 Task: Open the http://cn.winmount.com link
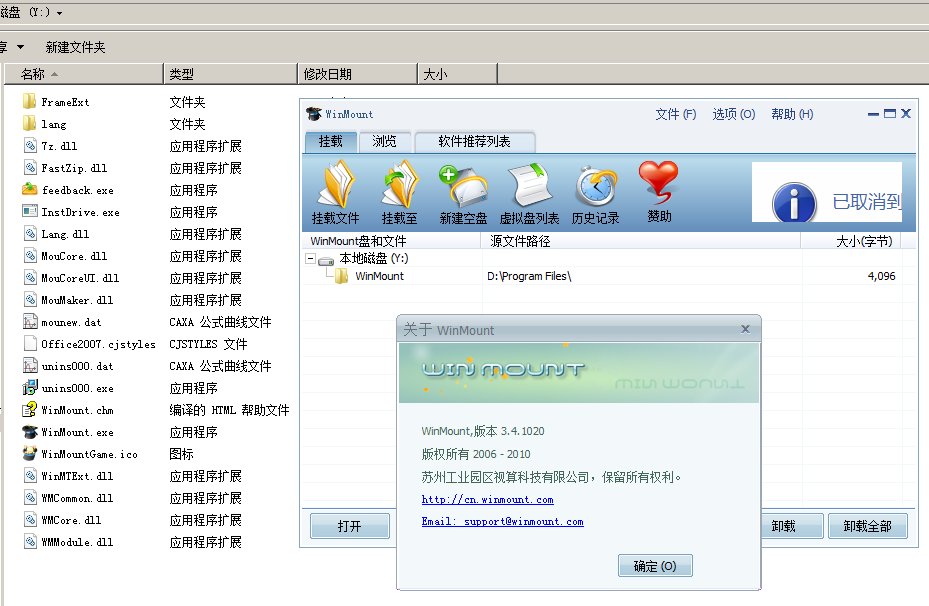pos(487,499)
